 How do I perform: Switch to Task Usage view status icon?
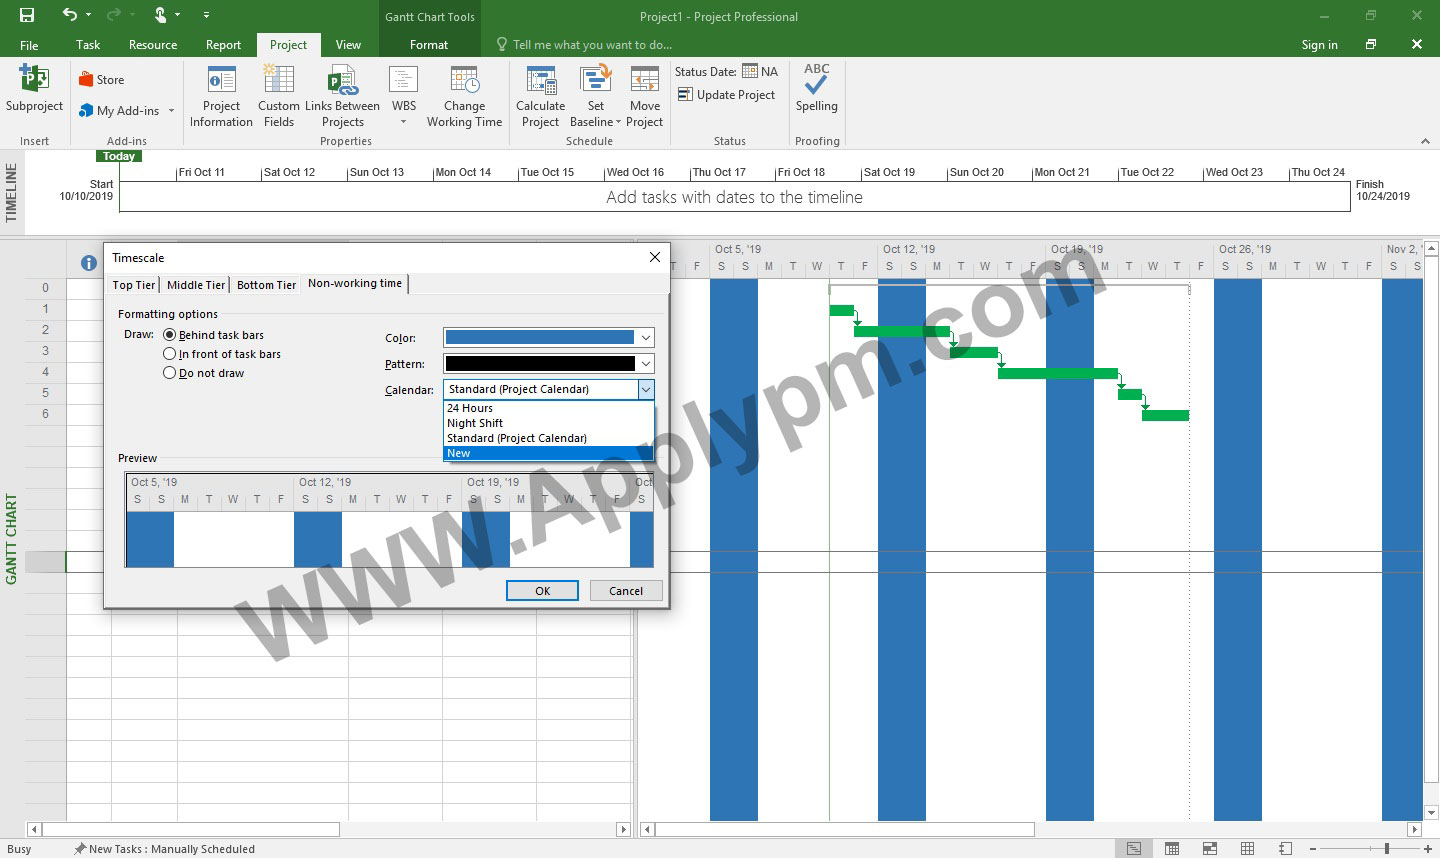coord(1171,849)
